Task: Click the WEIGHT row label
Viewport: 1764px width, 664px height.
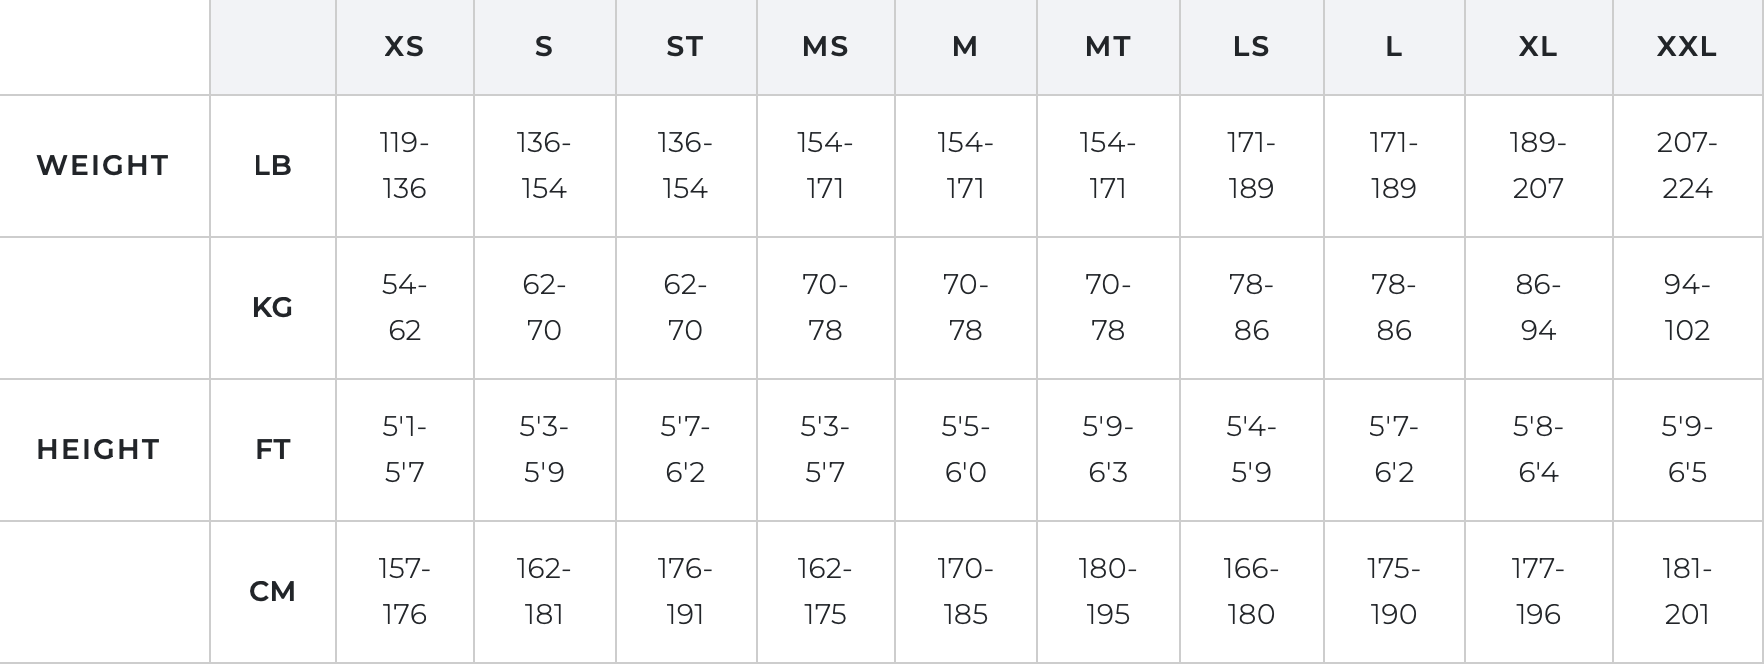Action: coord(103,166)
